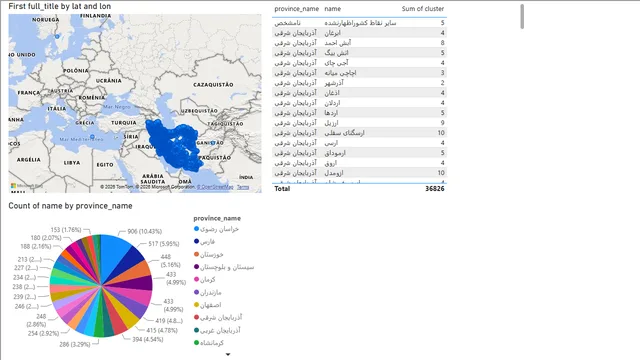Viewport: 640px width, 360px height.
Task: Click the 517 (5.95%) data label
Action: point(164,244)
